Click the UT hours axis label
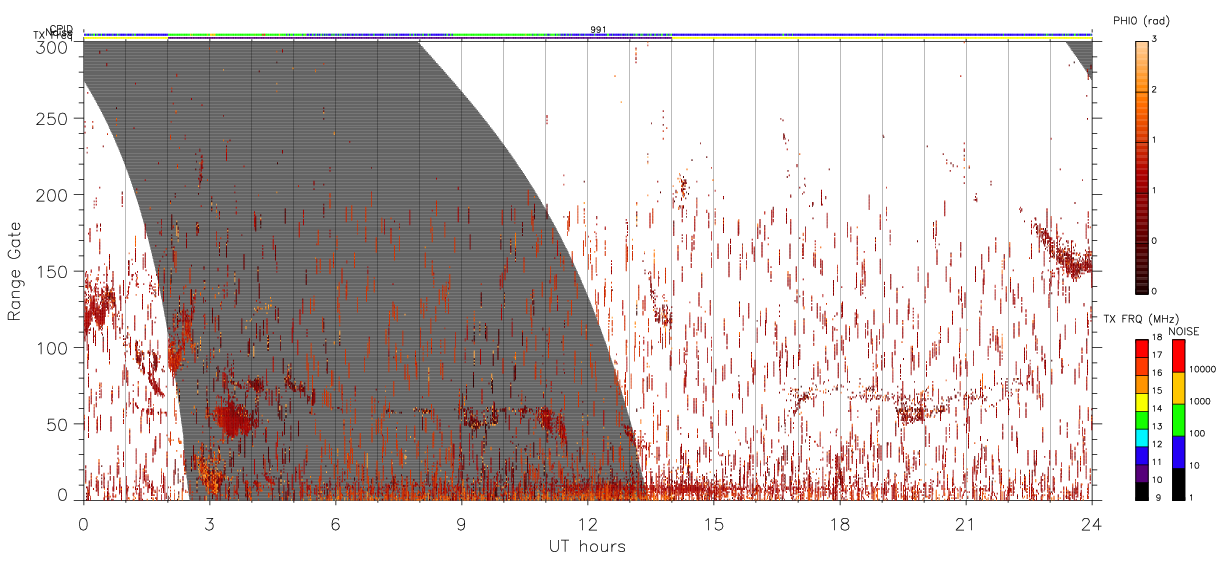 tap(587, 547)
